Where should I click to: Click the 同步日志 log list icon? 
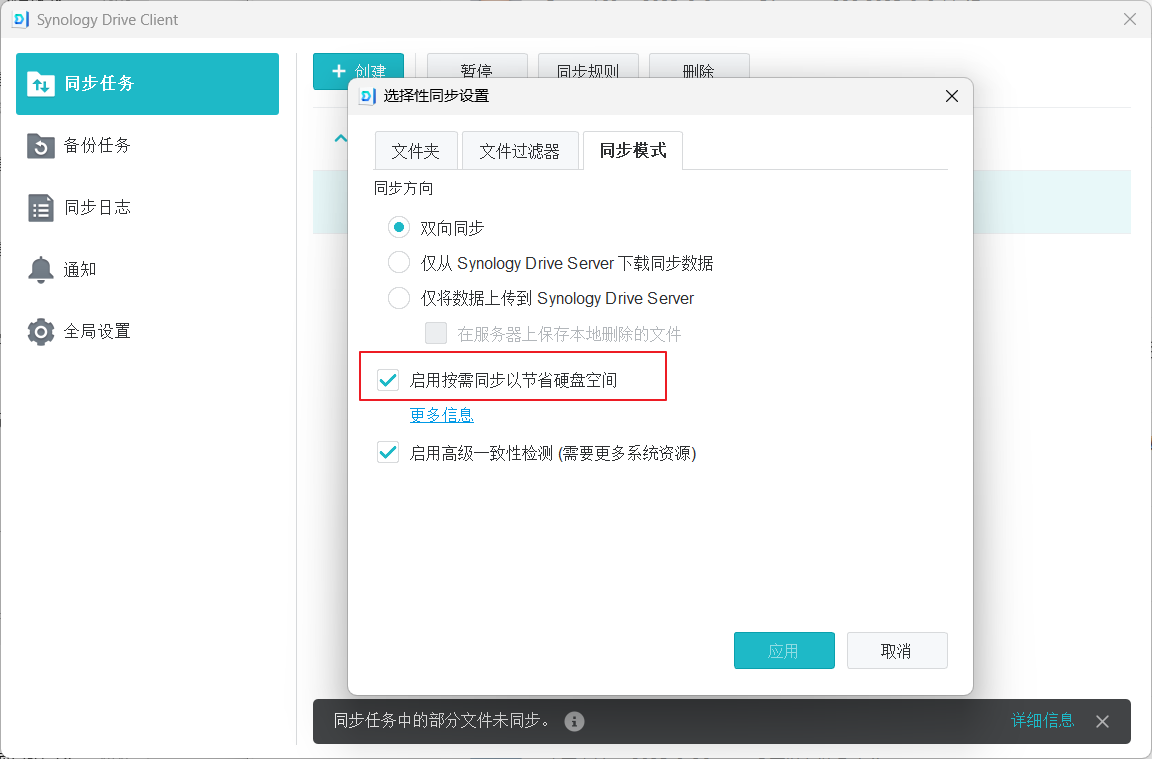pos(40,208)
